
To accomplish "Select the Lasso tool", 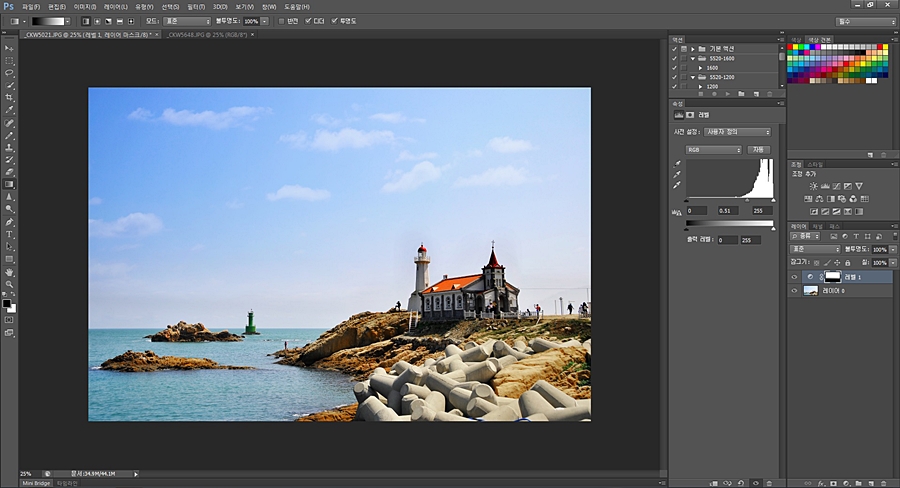I will point(10,73).
